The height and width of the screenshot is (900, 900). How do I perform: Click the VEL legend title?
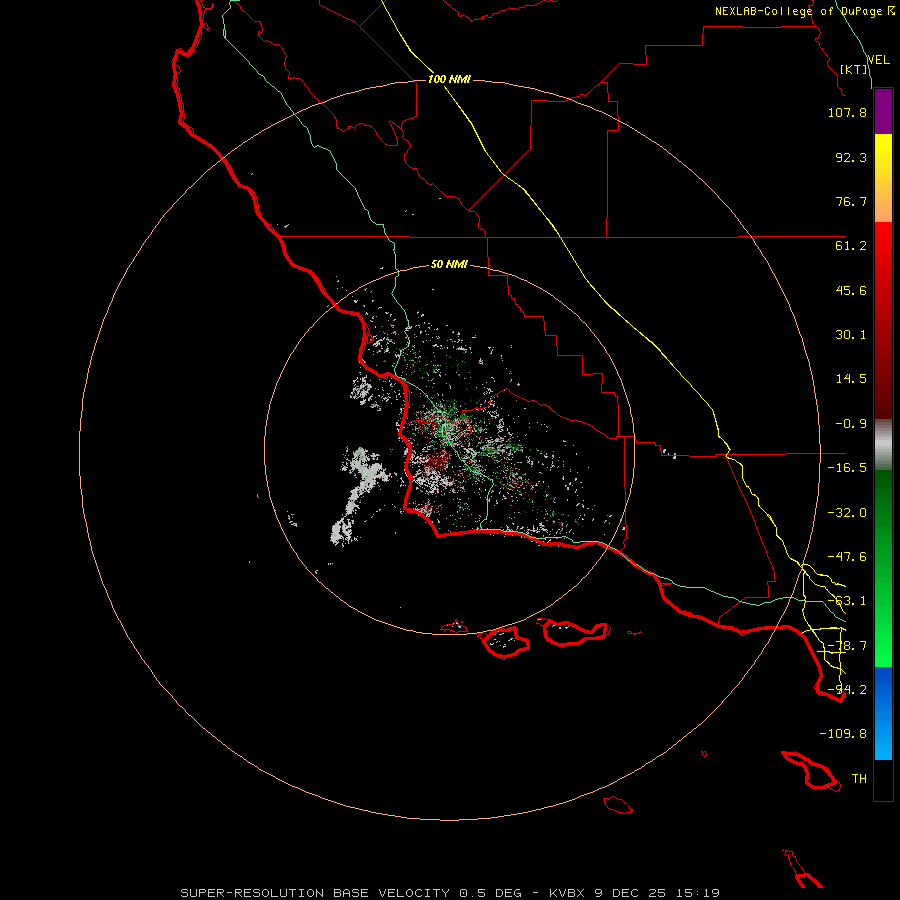tap(879, 60)
